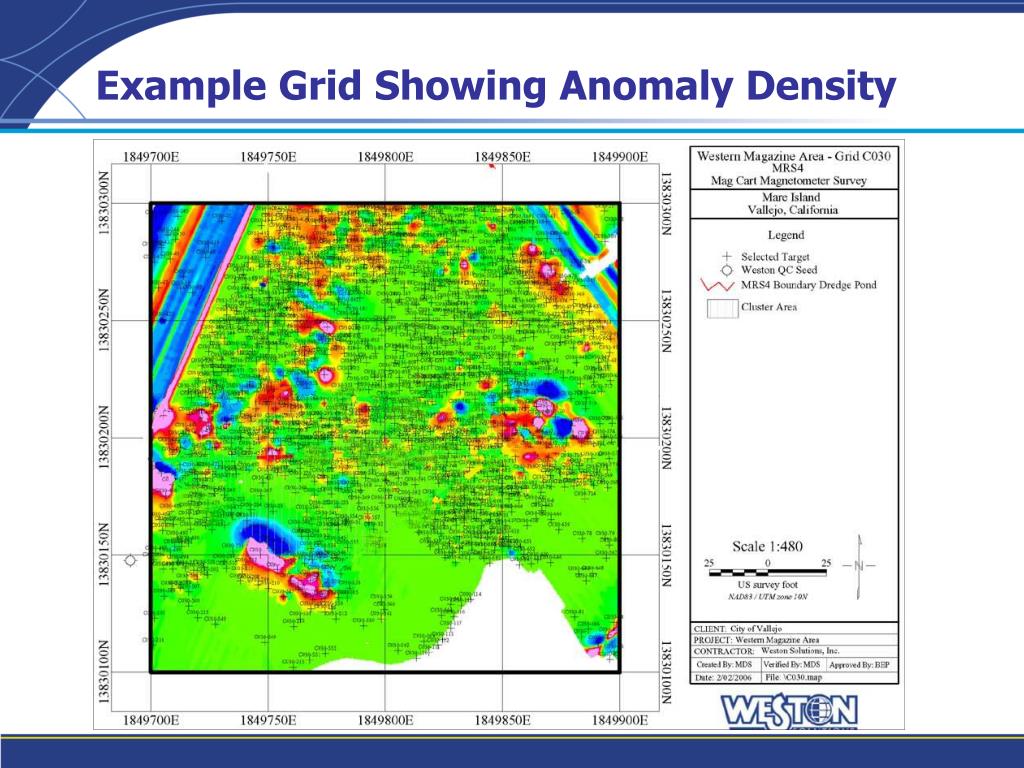The height and width of the screenshot is (768, 1024).
Task: Click the '13830100N' label on the right axis
Action: click(665, 673)
